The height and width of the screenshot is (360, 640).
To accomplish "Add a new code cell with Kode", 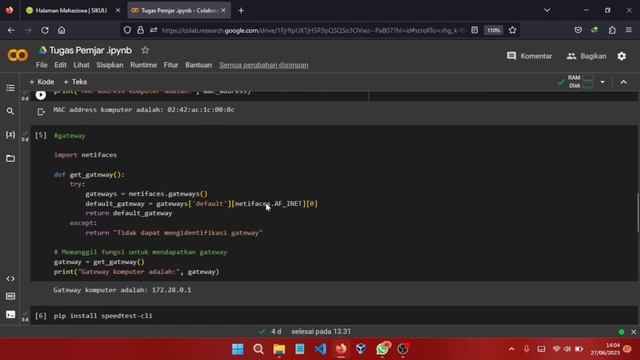I will [42, 82].
